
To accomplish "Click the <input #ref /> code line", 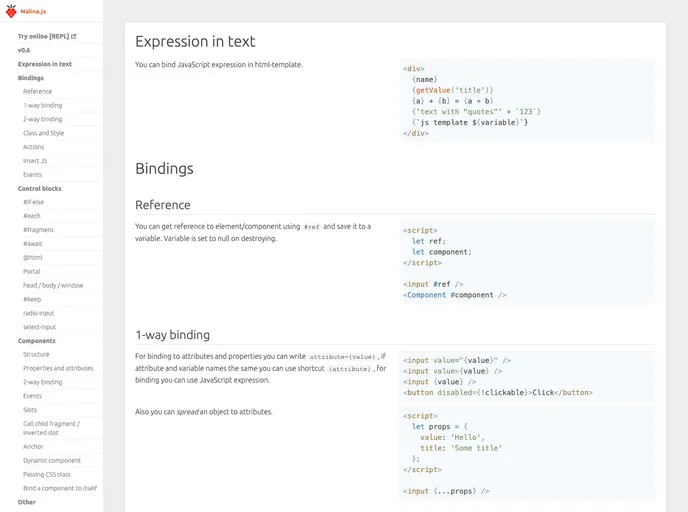I will tap(433, 284).
